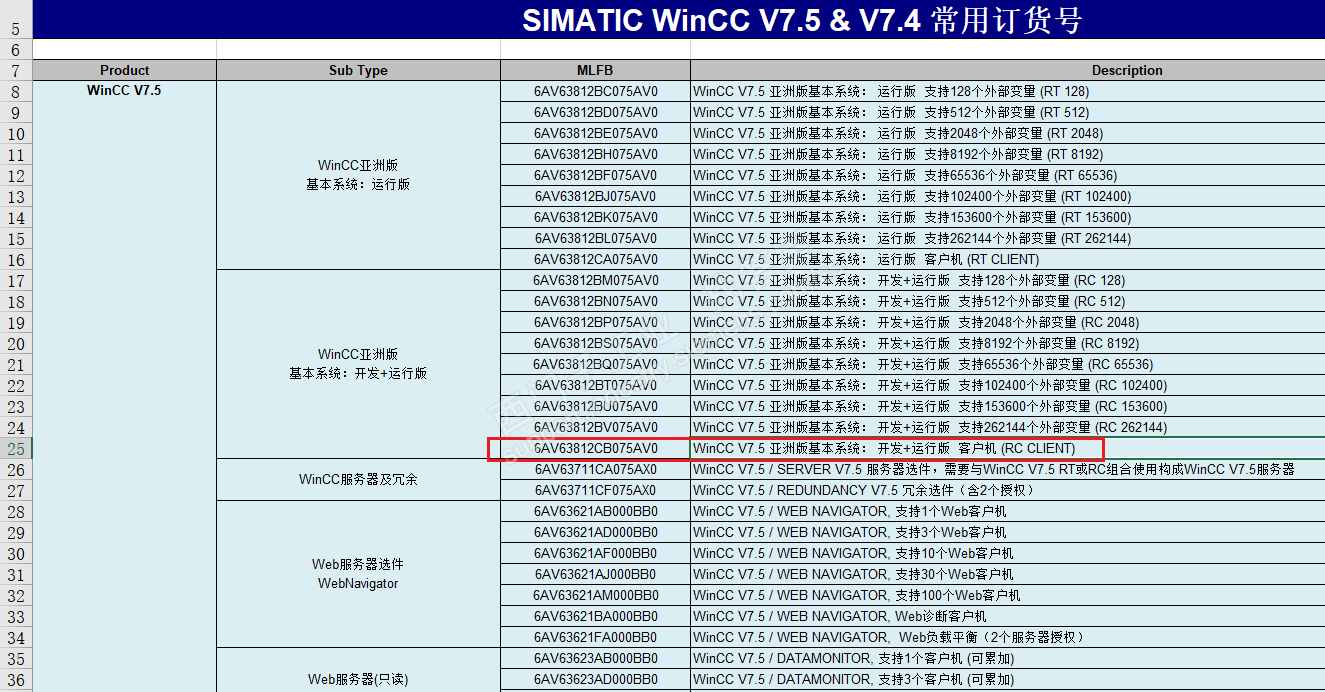Select the REDUNDANCY V7.5 冗余选件 description cell

pyautogui.click(x=1007, y=490)
